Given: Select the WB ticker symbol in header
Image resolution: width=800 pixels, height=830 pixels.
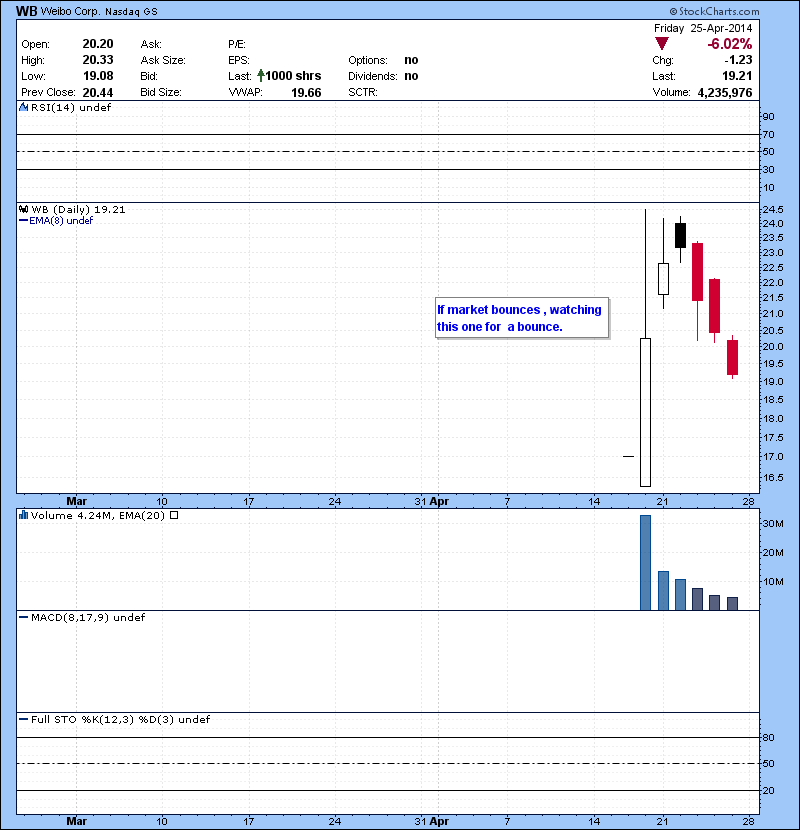Looking at the screenshot, I should point(26,11).
